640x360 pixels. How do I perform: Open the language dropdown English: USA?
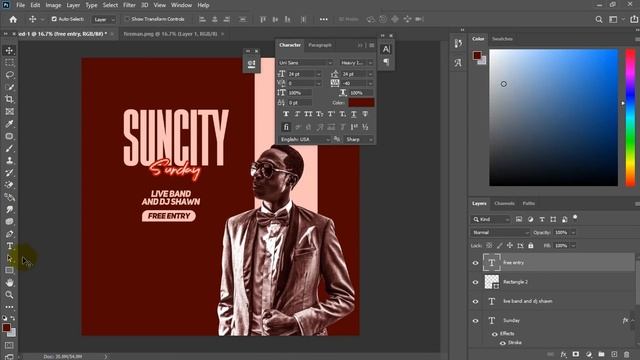304,140
